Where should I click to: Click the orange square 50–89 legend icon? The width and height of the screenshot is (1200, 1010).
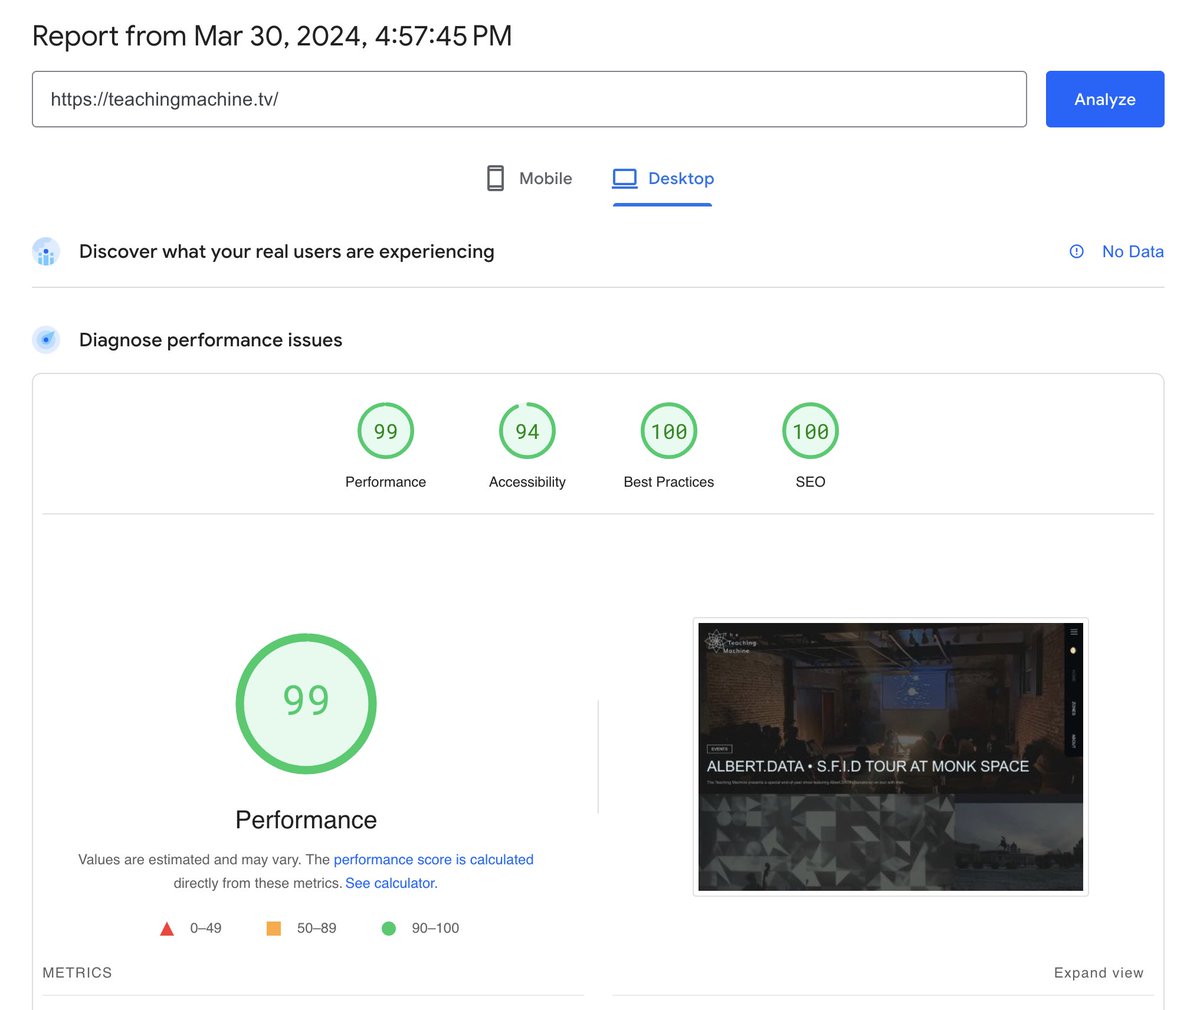(274, 929)
